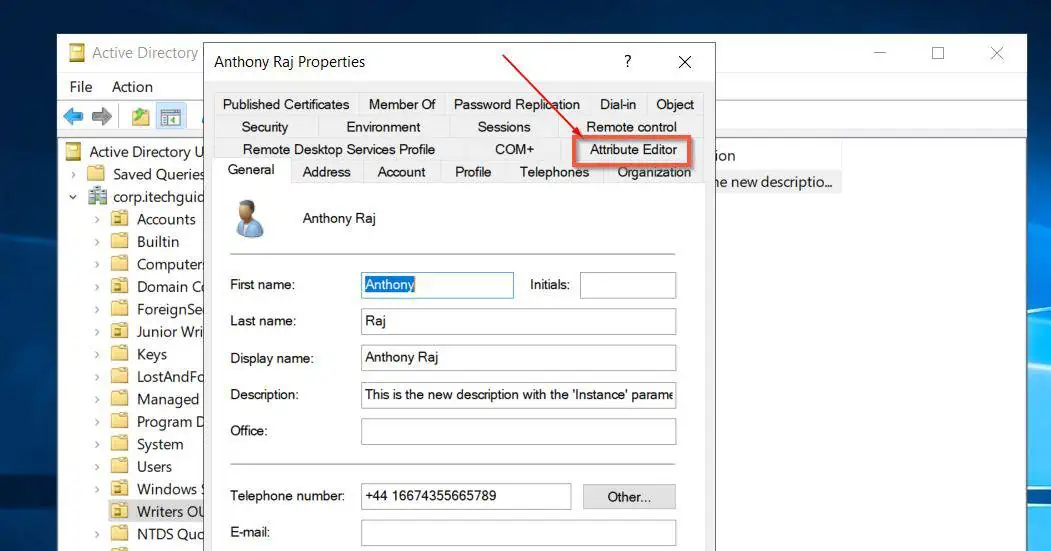The width and height of the screenshot is (1051, 551).
Task: Switch to the Address tab
Action: tap(326, 172)
